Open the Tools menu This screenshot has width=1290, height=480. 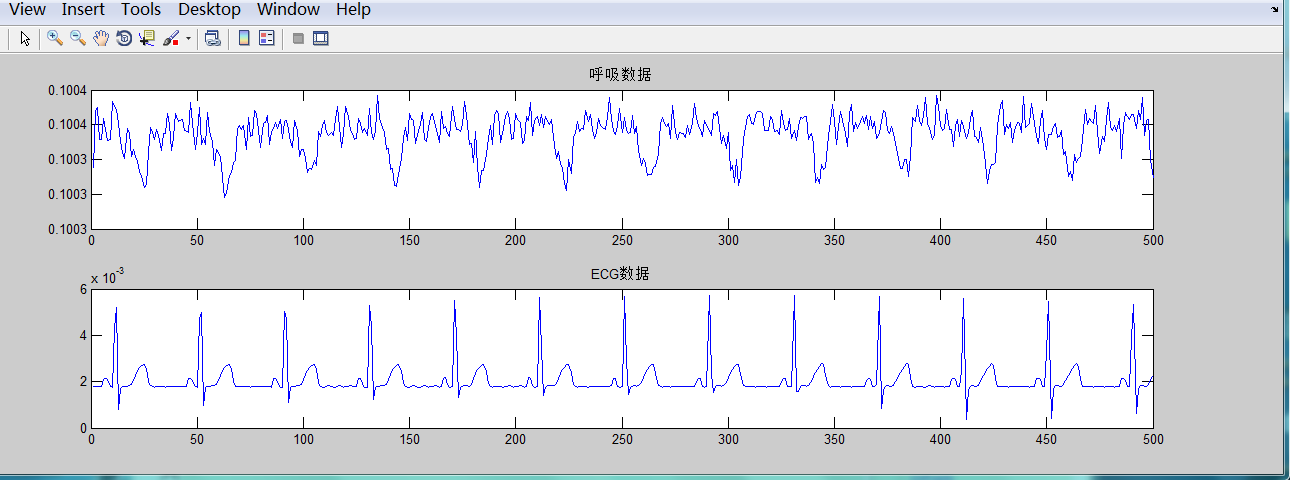(142, 10)
